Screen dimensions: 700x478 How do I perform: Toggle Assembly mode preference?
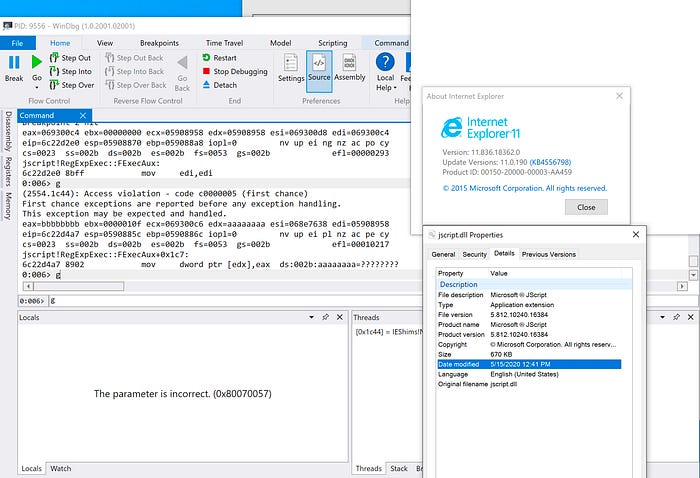tap(350, 68)
